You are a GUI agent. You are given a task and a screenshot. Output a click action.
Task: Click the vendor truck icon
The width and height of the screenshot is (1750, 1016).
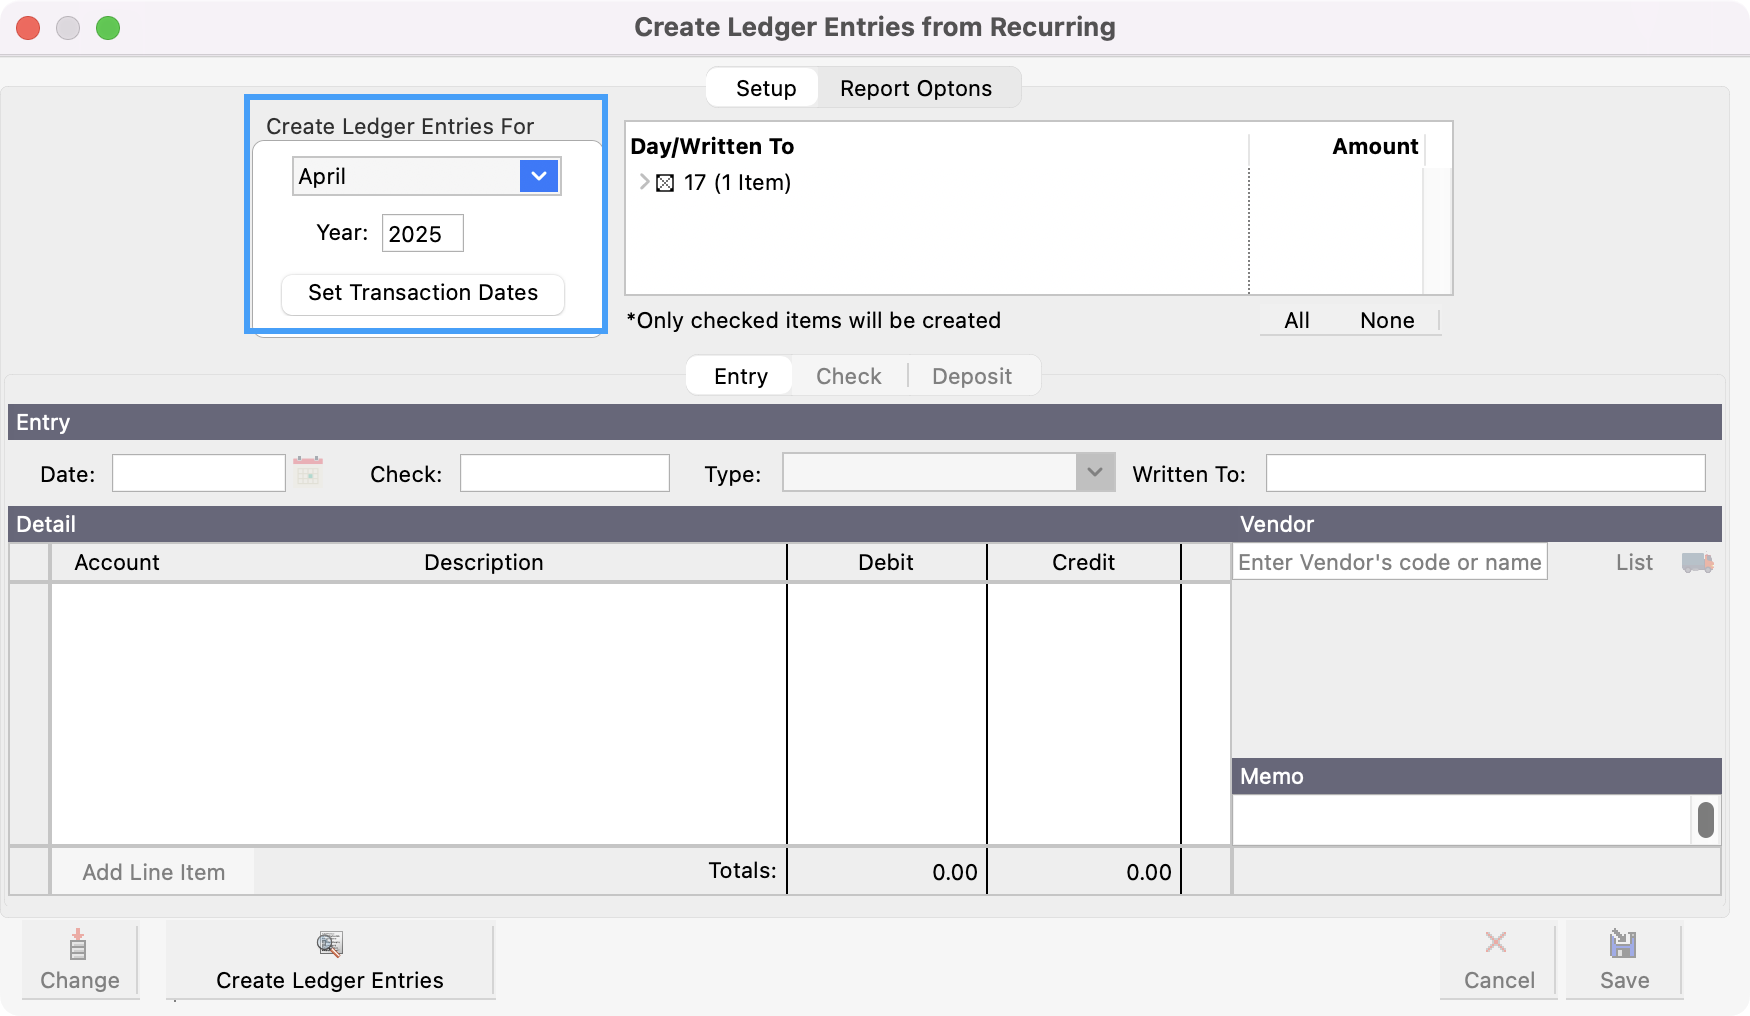pos(1697,563)
